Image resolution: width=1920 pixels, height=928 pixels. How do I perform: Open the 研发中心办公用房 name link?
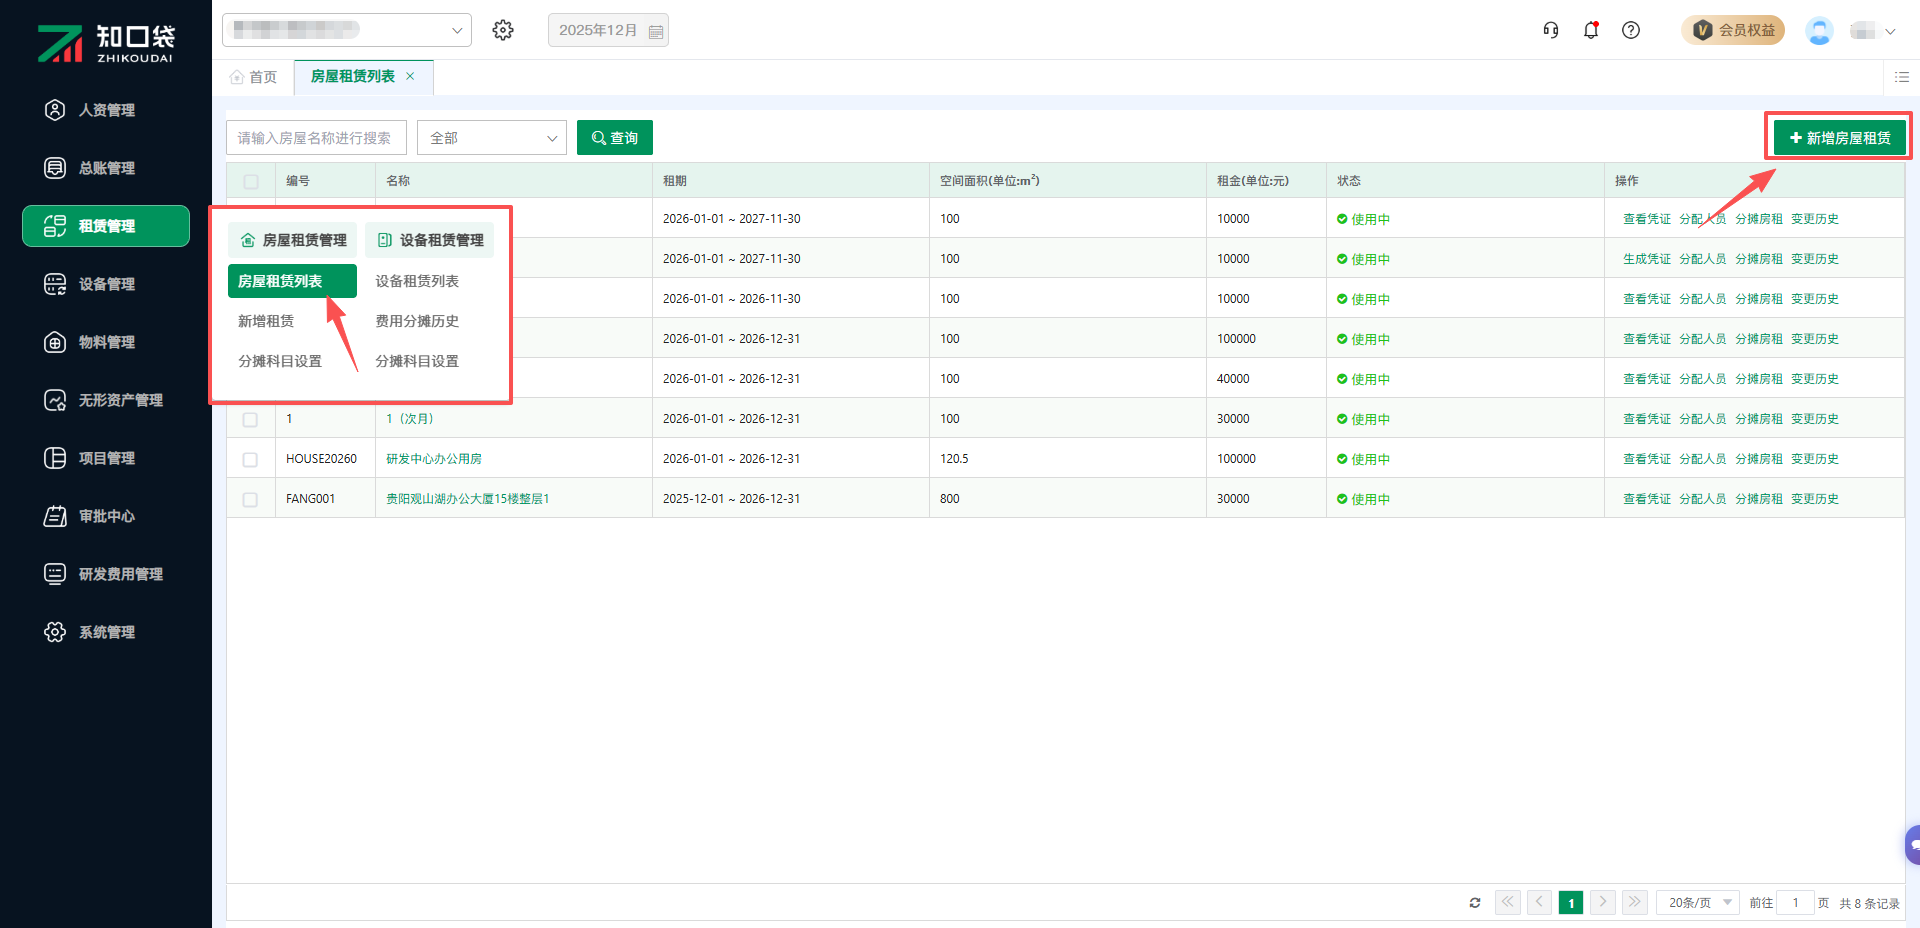coord(434,459)
